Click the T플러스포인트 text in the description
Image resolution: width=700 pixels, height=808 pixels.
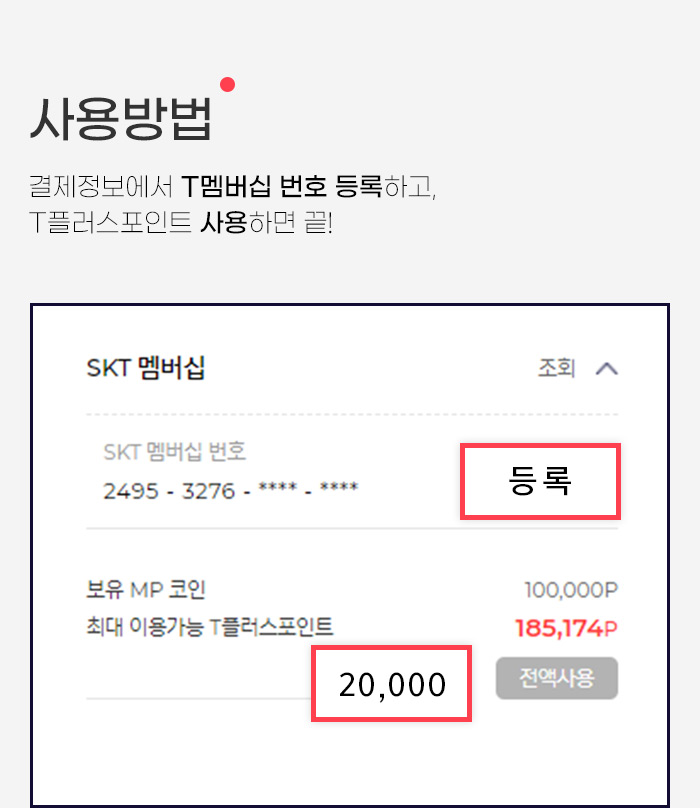tap(110, 222)
